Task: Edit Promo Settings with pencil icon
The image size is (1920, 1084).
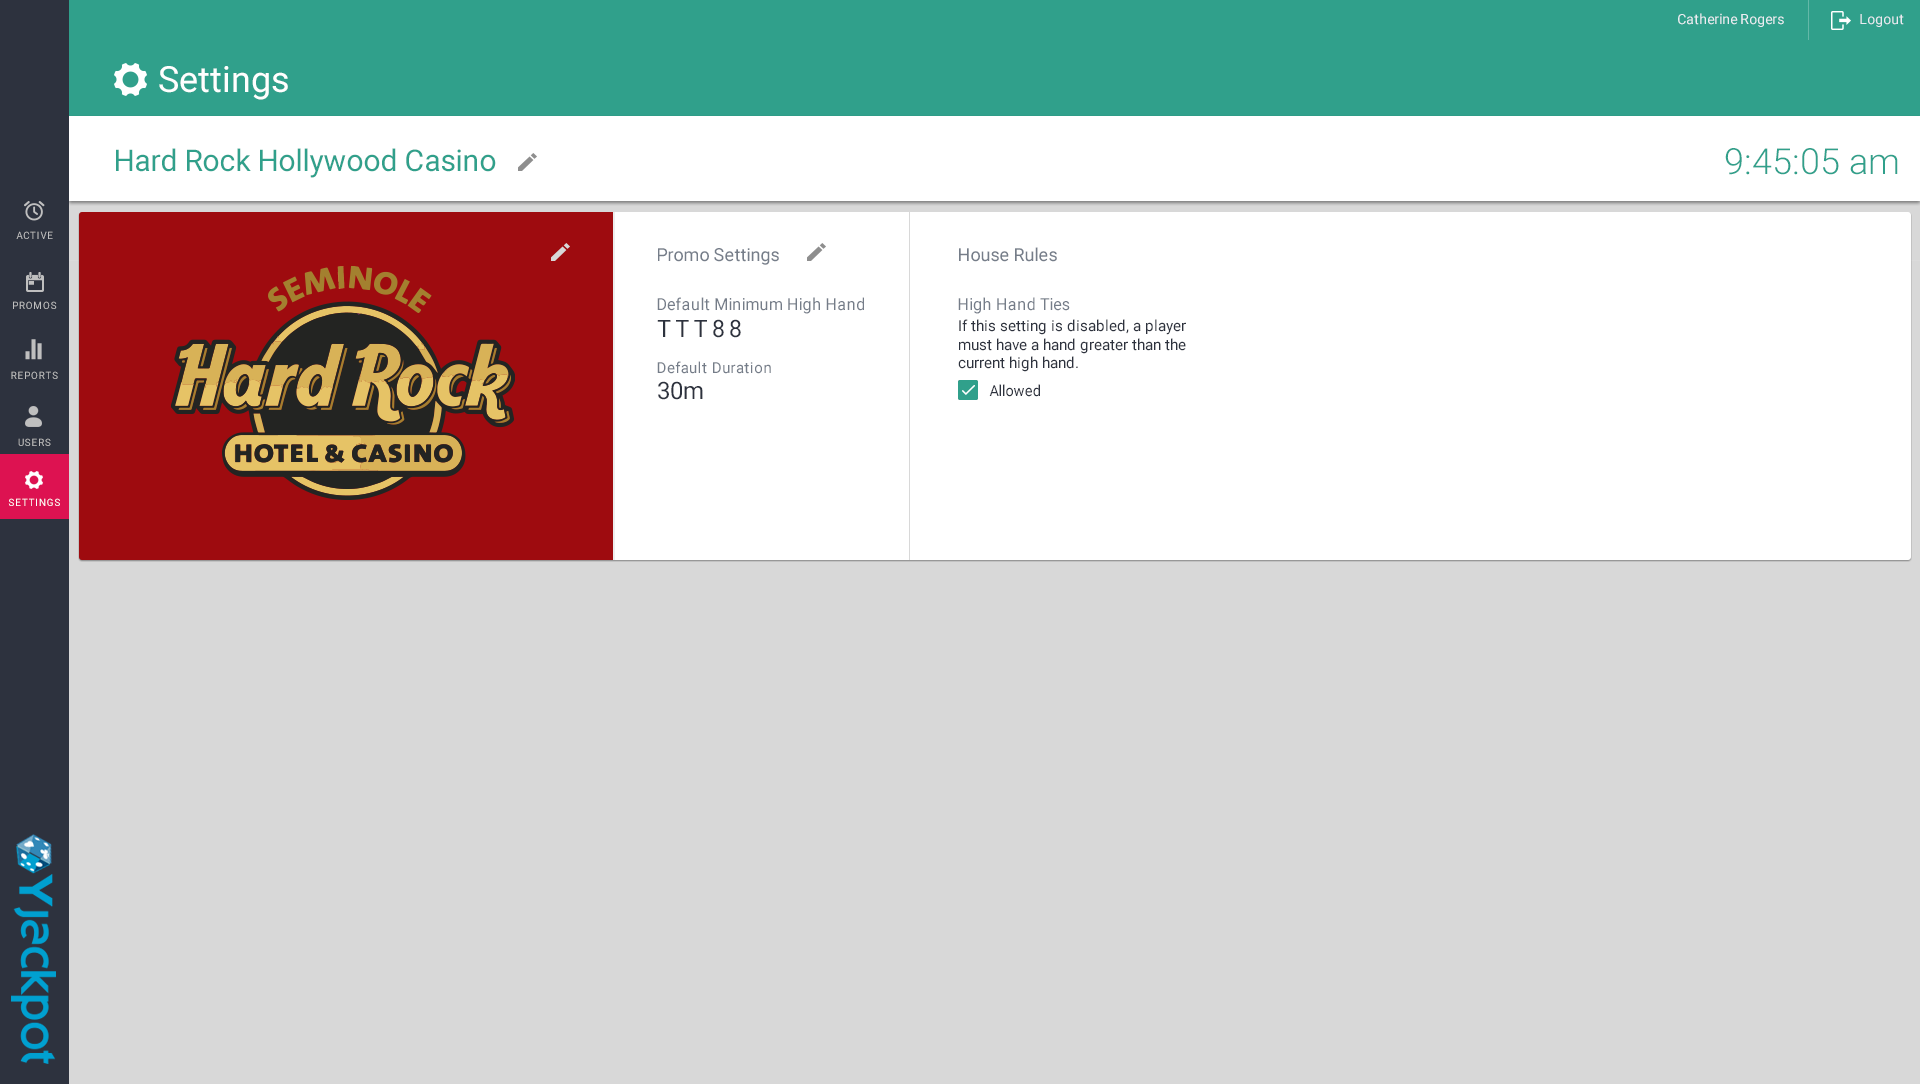Action: click(816, 252)
